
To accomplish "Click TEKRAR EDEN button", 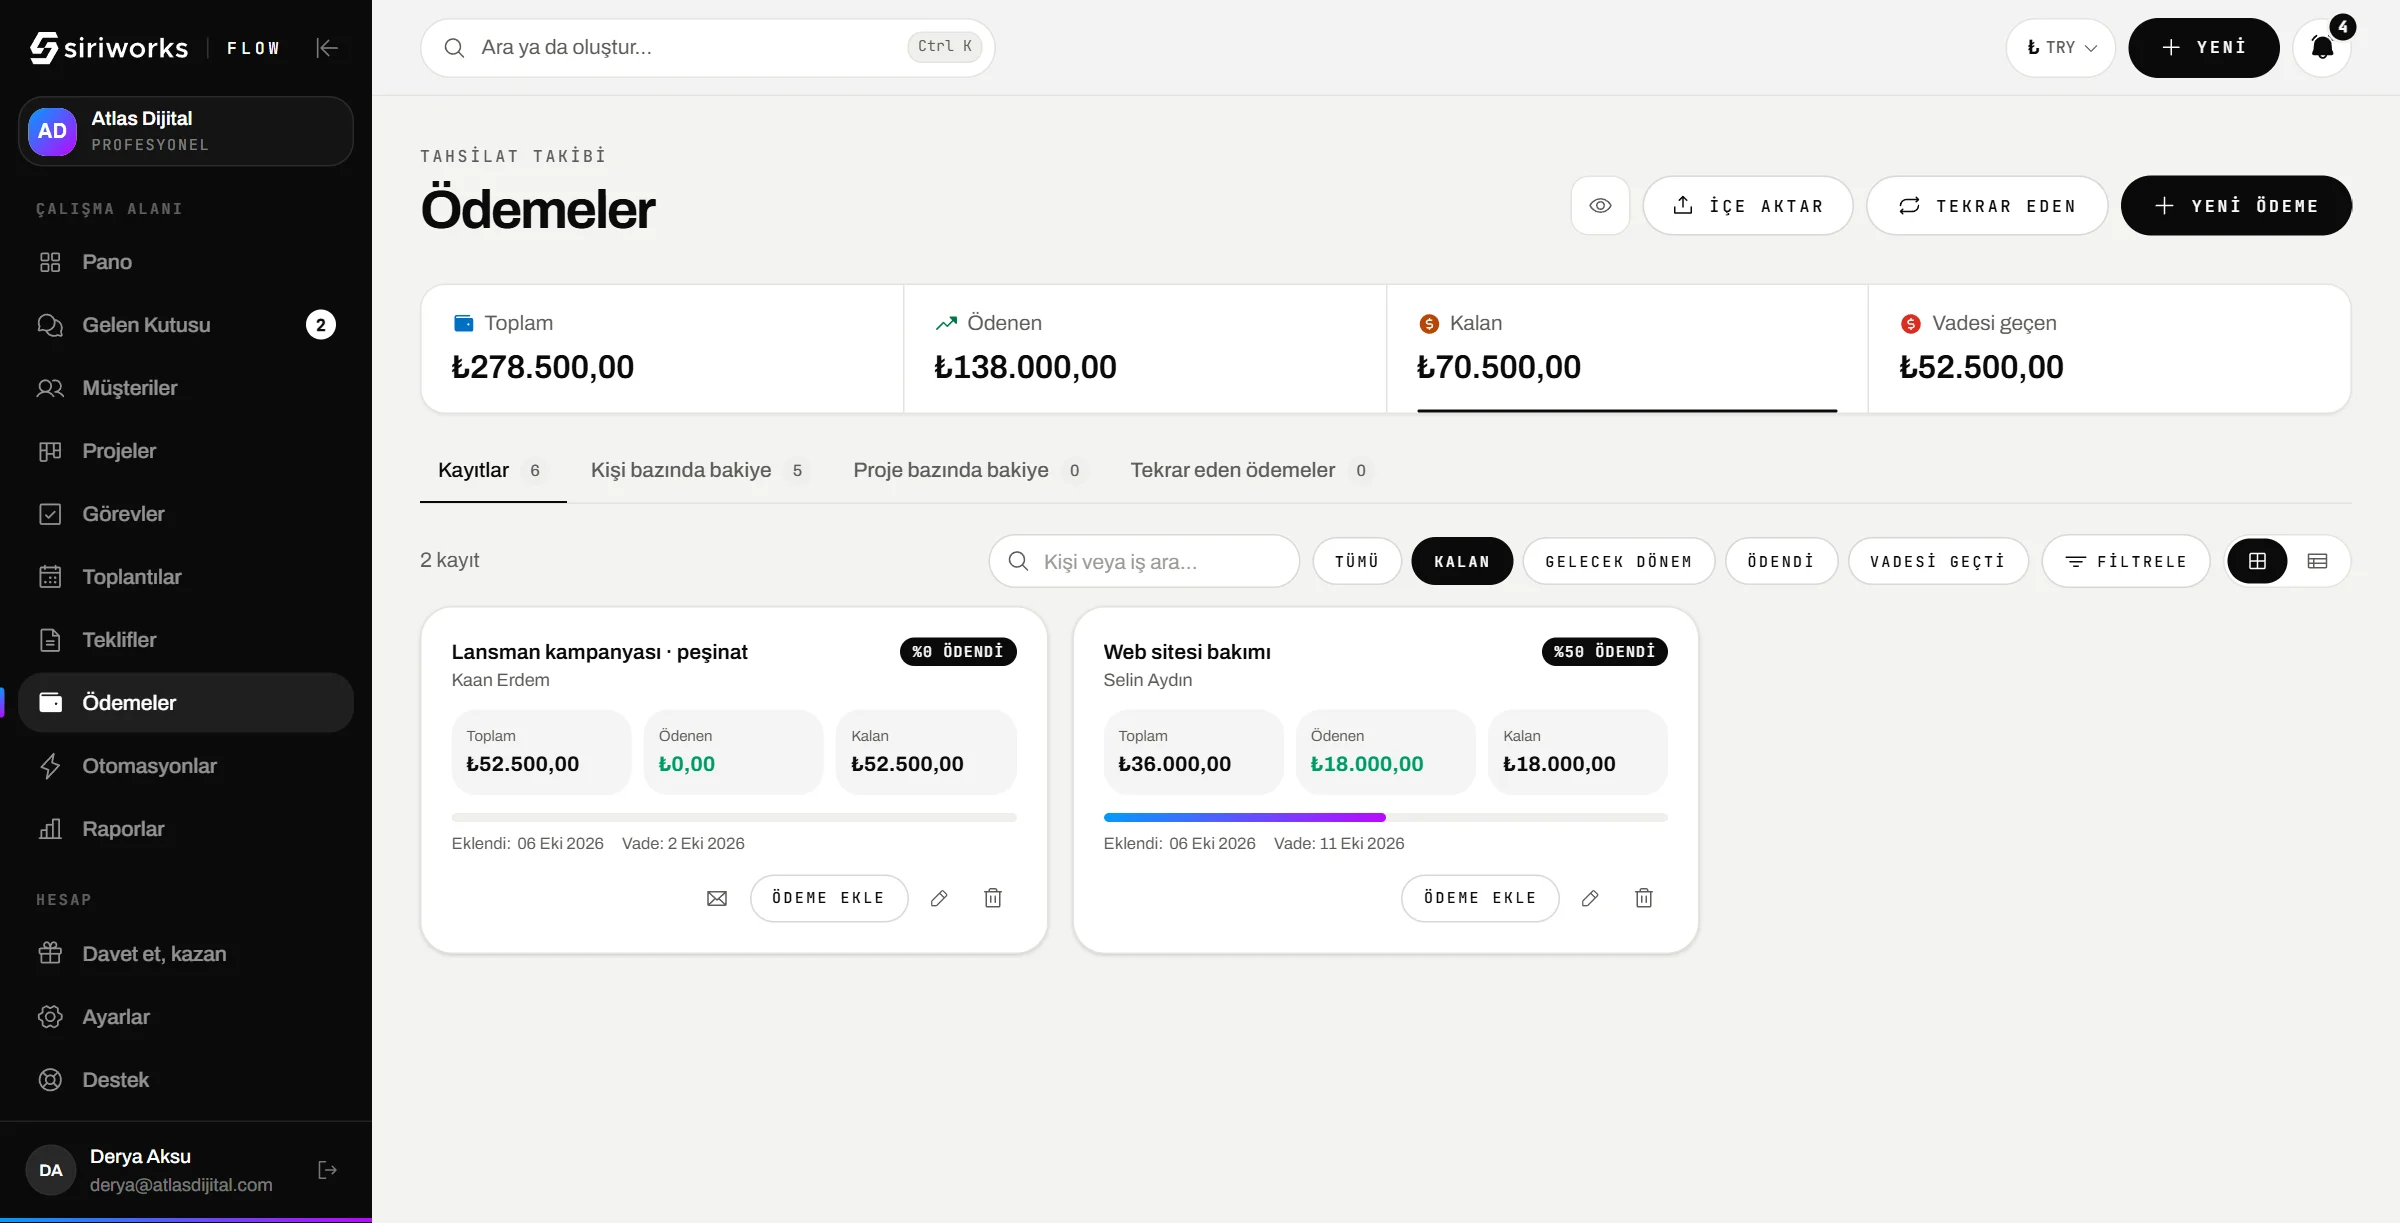I will pos(1987,205).
